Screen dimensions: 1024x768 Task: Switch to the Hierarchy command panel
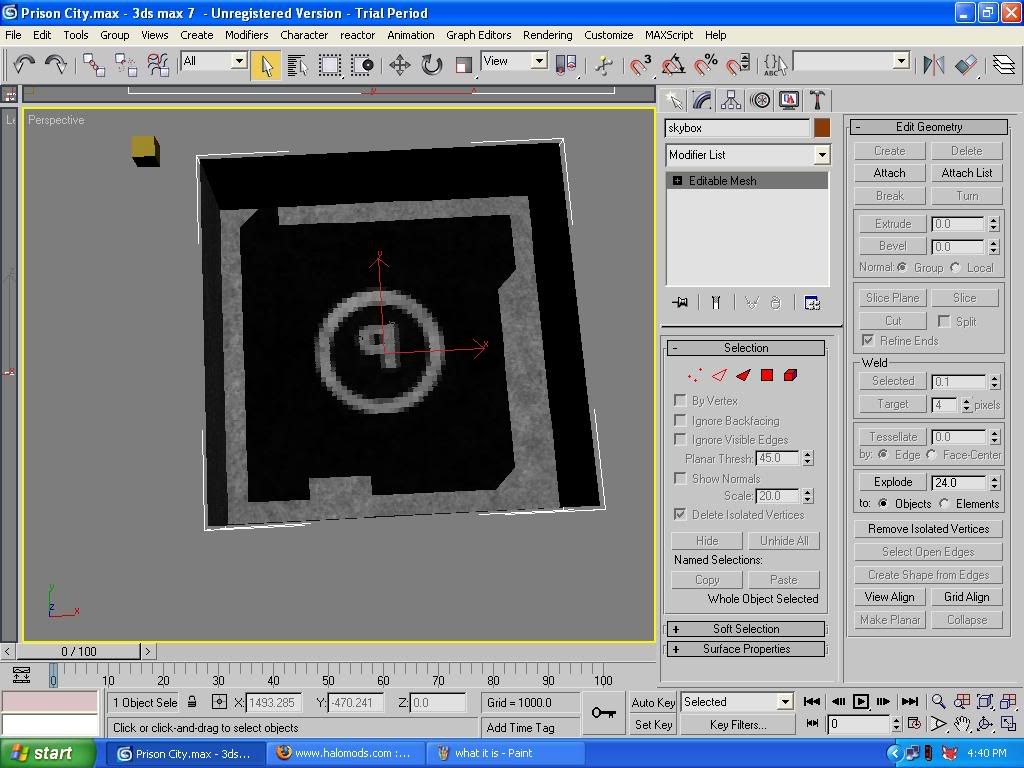click(731, 101)
